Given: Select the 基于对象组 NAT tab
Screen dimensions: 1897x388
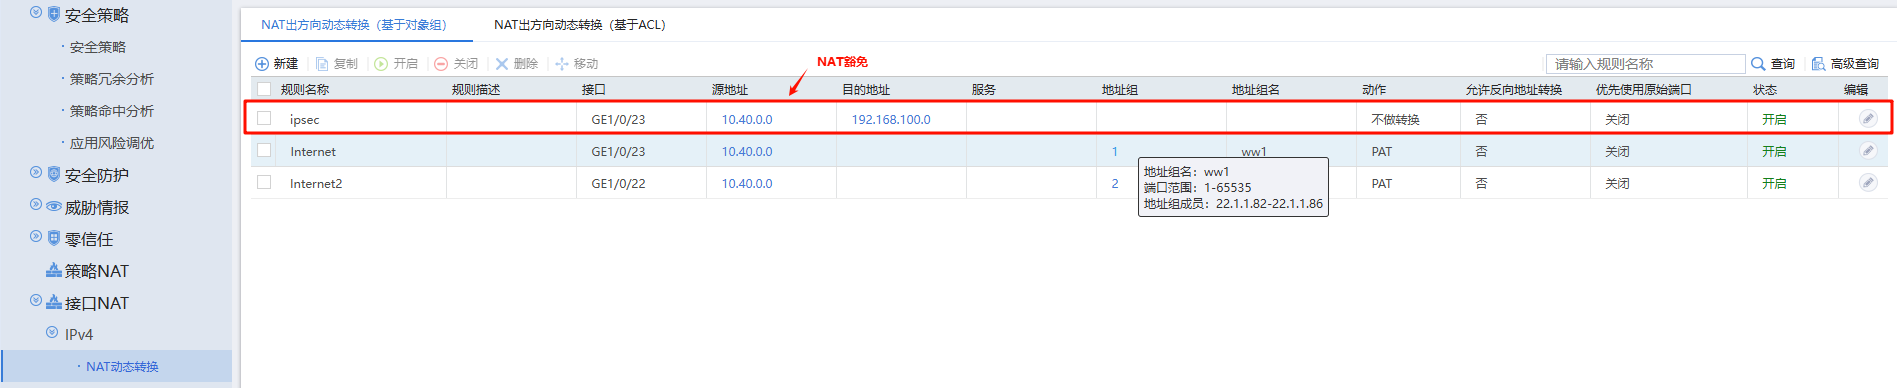Looking at the screenshot, I should coord(354,25).
